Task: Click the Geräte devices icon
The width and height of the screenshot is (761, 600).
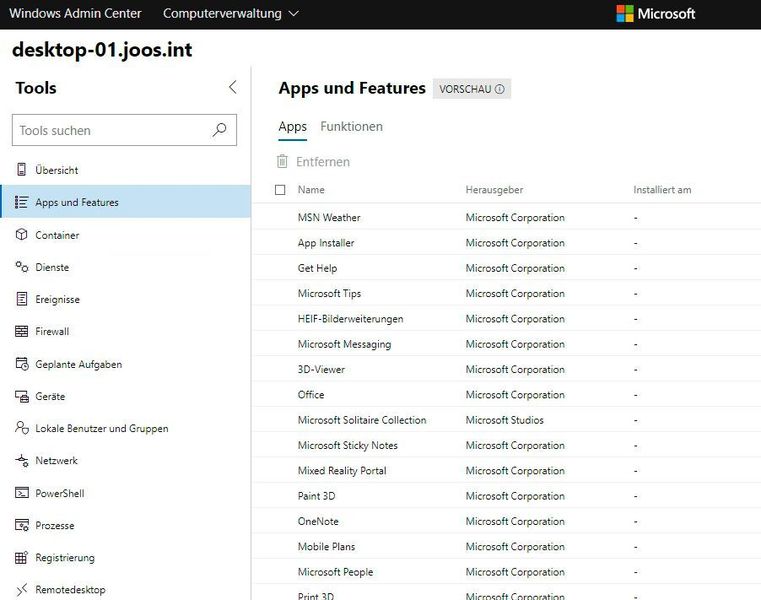Action: point(22,396)
